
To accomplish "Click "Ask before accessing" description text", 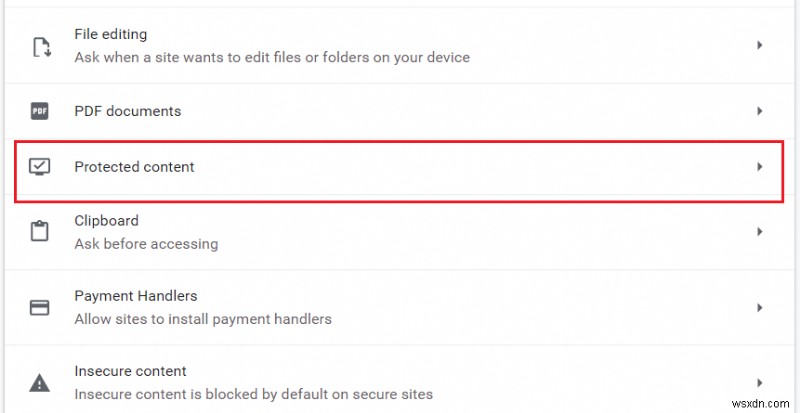I will [x=146, y=243].
